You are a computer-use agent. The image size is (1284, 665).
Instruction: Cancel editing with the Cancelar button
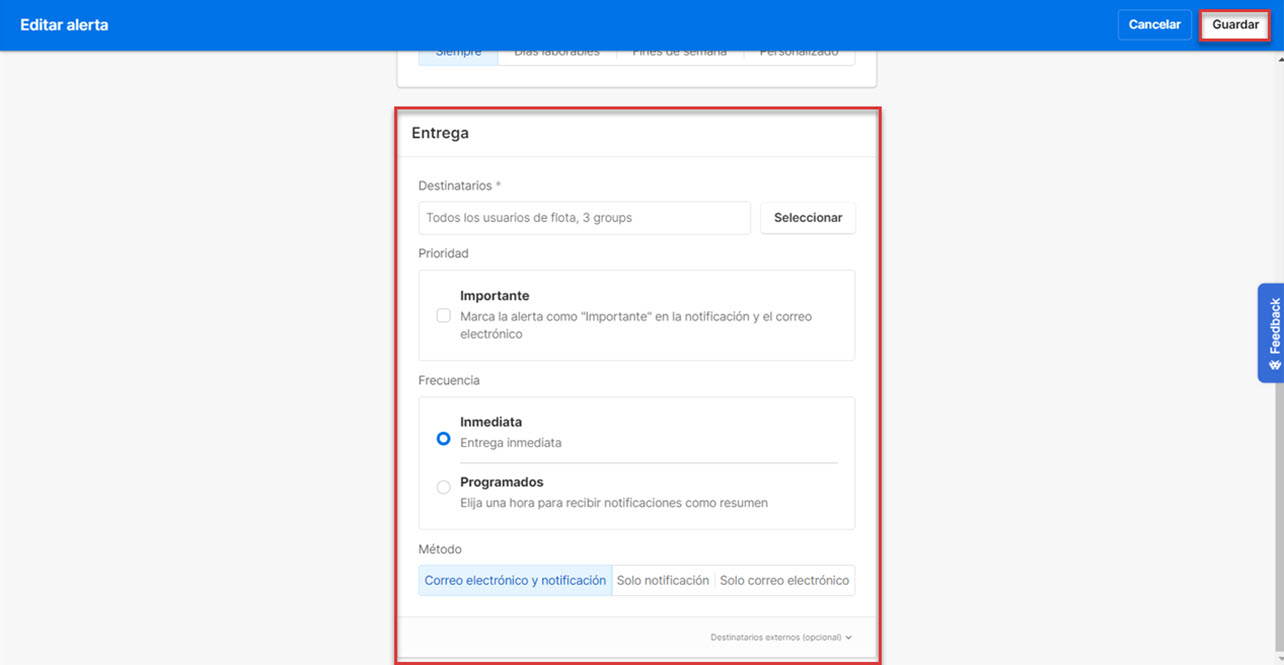click(x=1154, y=24)
